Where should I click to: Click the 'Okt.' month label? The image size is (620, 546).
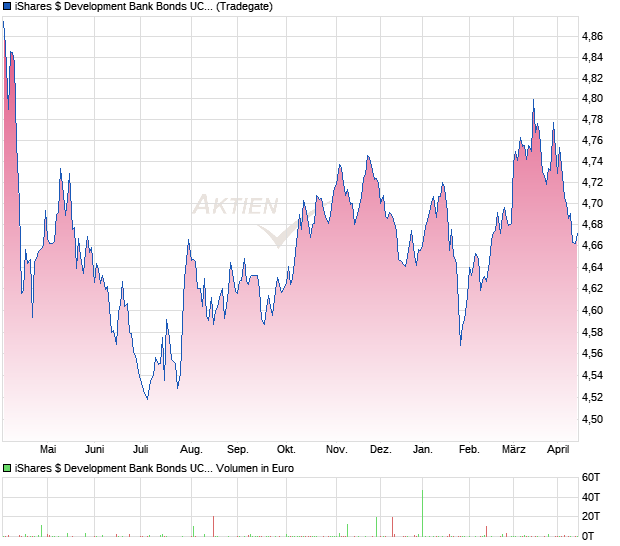[286, 450]
